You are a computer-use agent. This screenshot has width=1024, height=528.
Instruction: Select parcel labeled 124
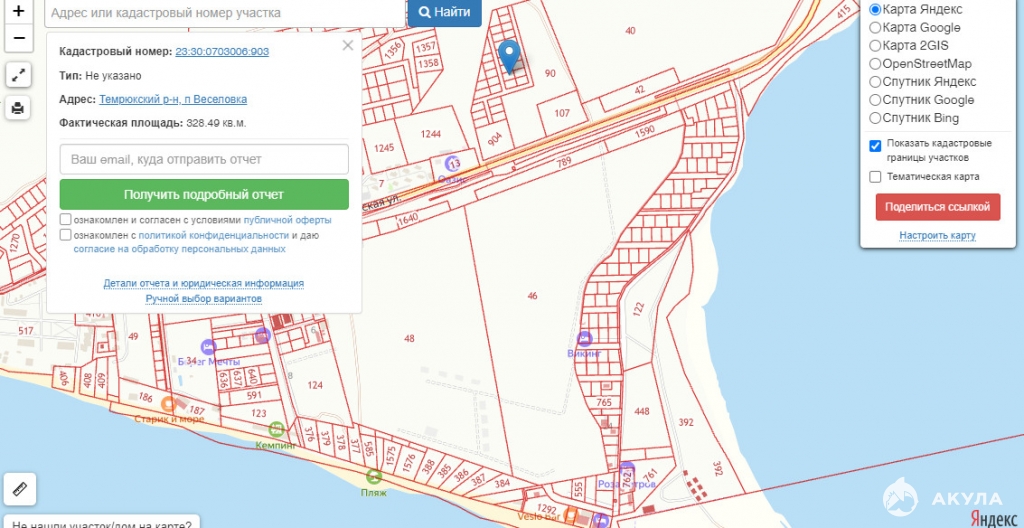pos(315,386)
